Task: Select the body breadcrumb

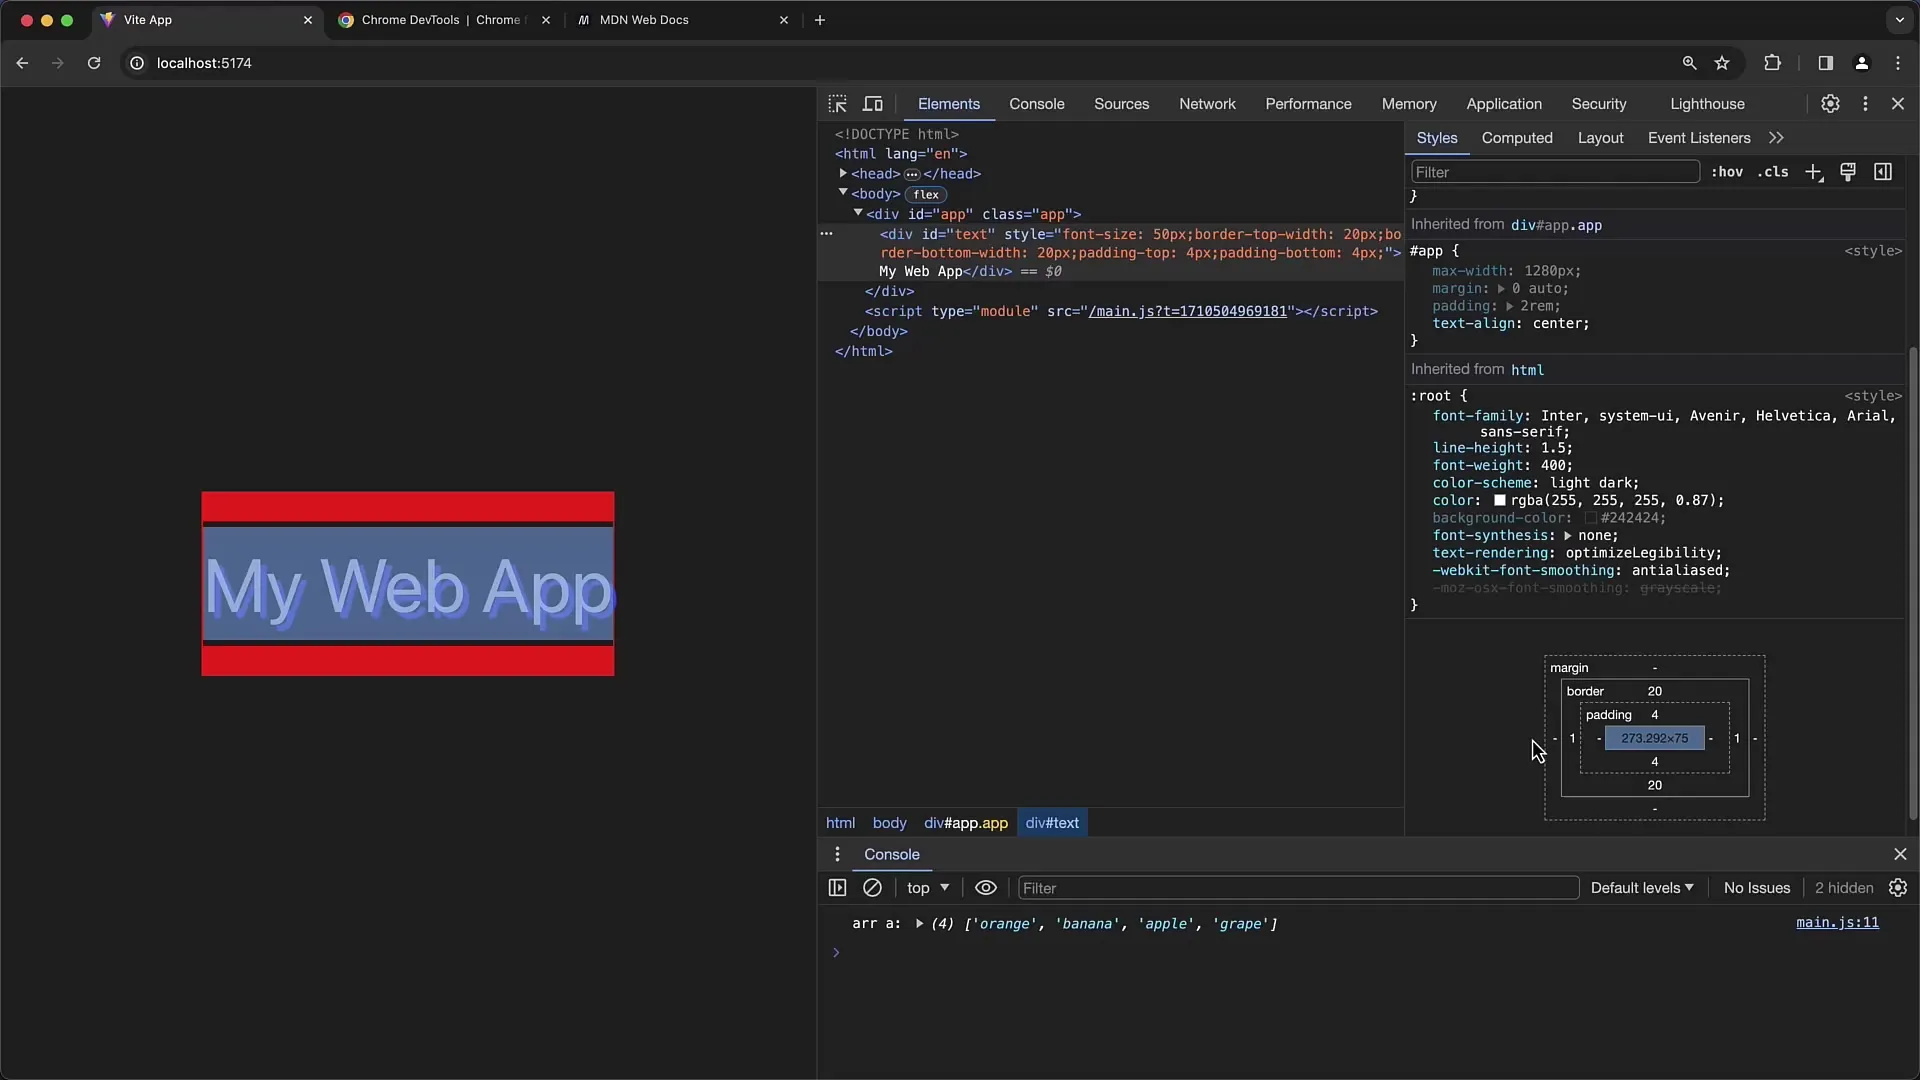Action: (889, 823)
